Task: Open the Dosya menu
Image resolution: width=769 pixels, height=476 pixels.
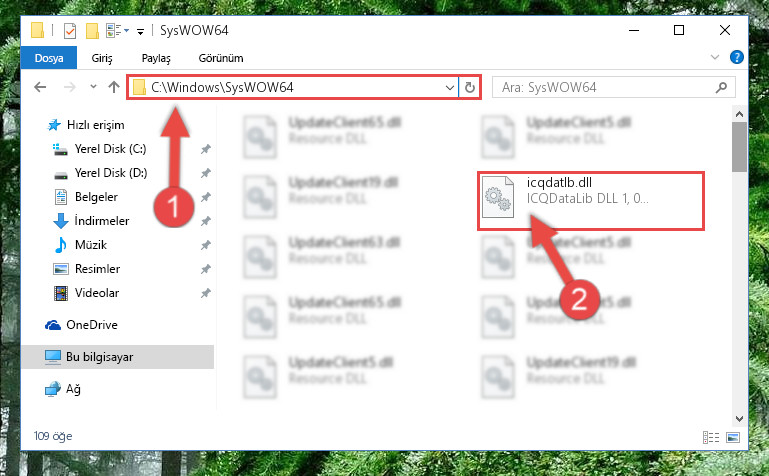Action: [x=49, y=58]
